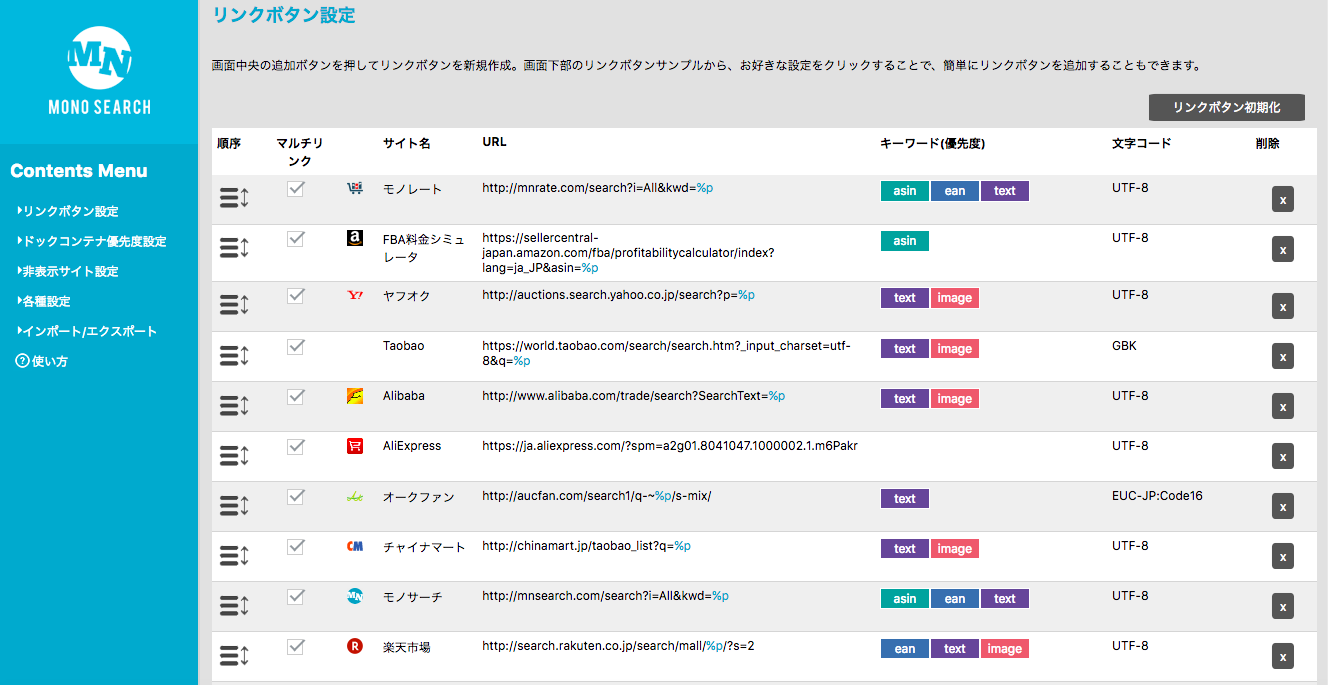Click the ean tag in 楽天市場 row

tap(905, 649)
